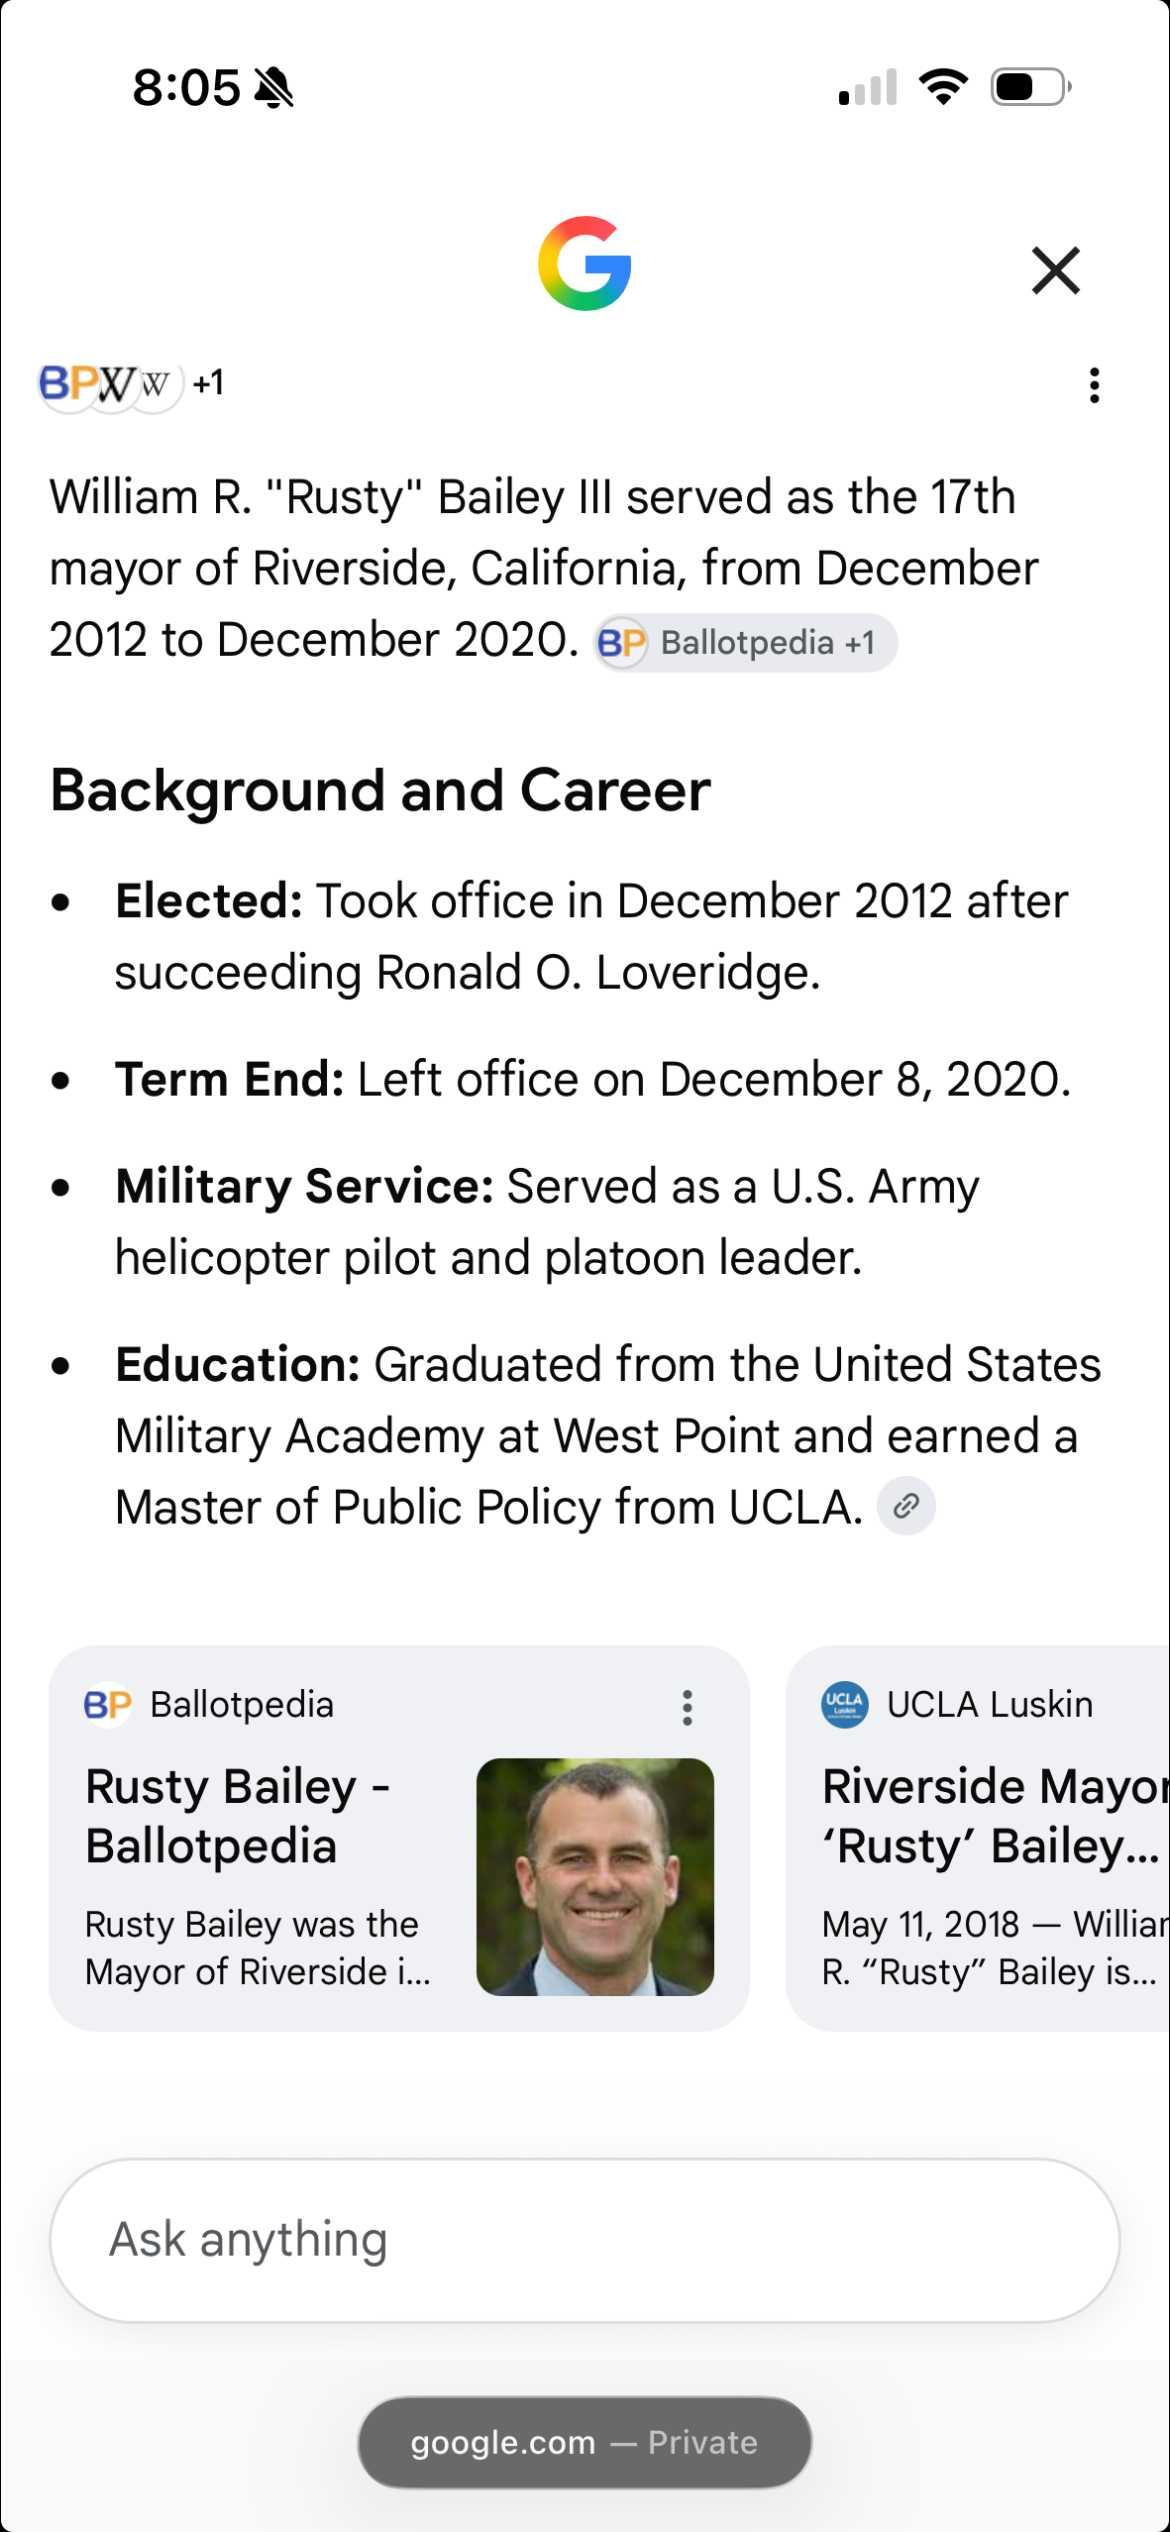Image resolution: width=1170 pixels, height=2532 pixels.
Task: Open Rusty Bailey - Ballotpedia article title
Action: coord(238,1816)
